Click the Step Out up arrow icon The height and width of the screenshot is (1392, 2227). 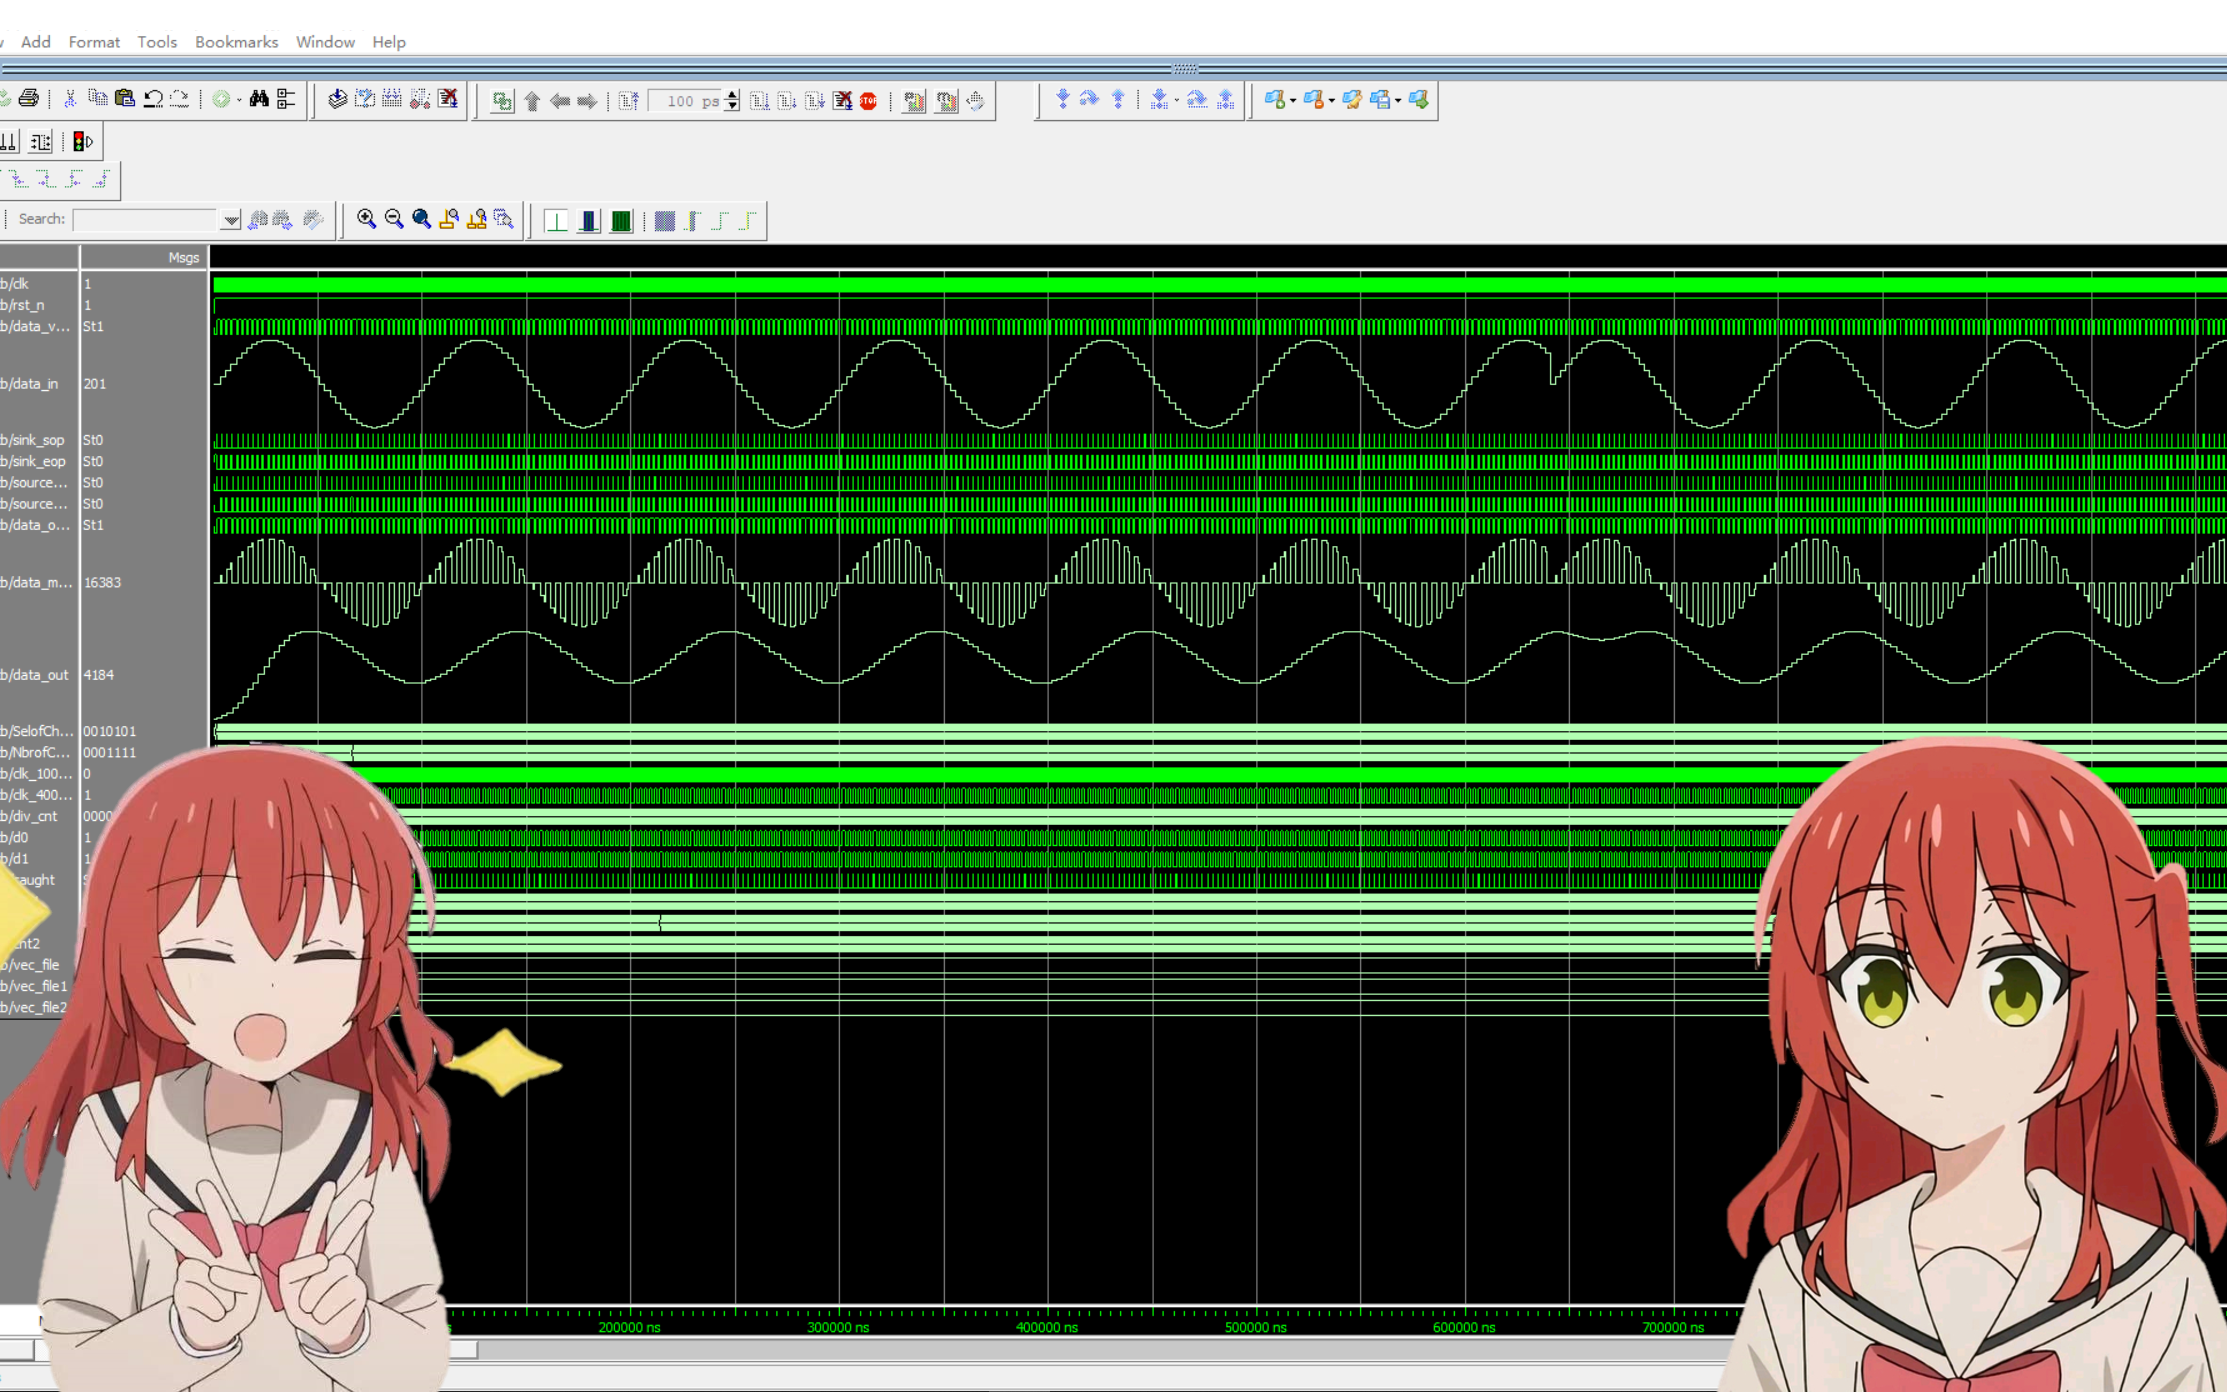point(1118,99)
